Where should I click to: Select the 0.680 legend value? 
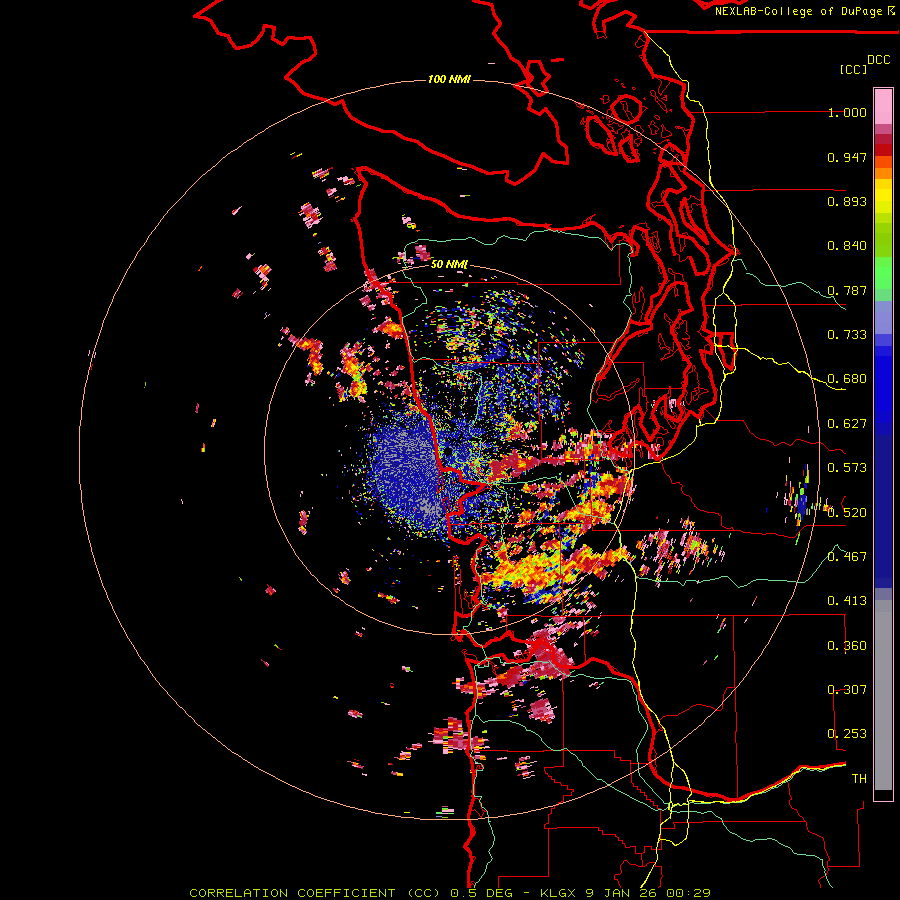pyautogui.click(x=847, y=379)
